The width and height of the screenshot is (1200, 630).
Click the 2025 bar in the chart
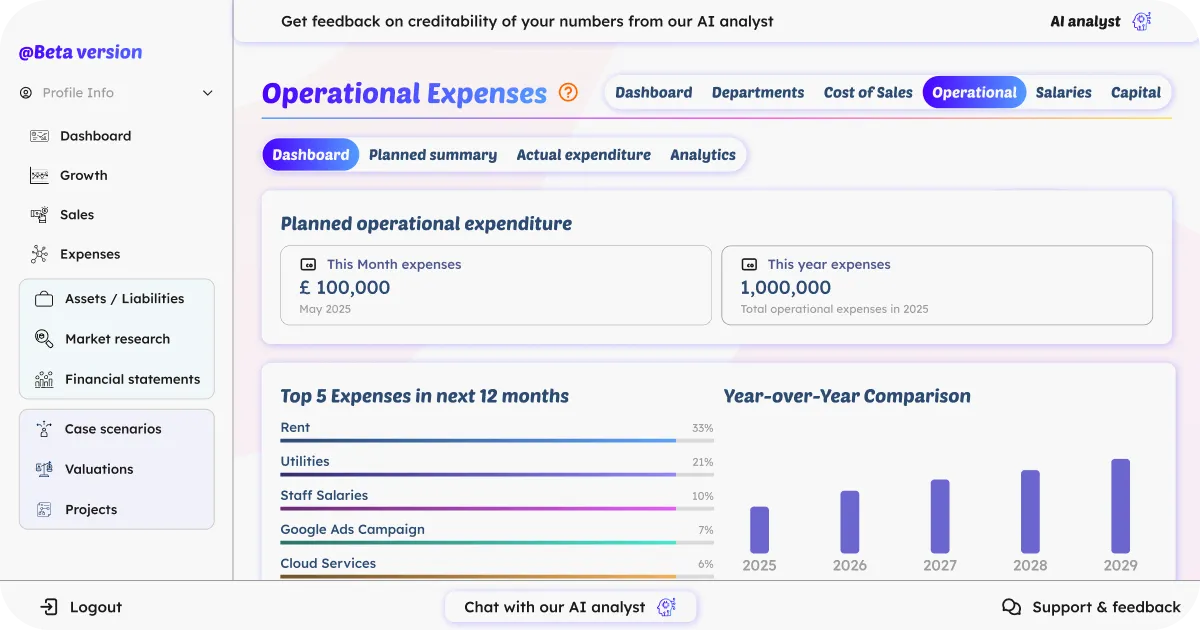tap(760, 530)
